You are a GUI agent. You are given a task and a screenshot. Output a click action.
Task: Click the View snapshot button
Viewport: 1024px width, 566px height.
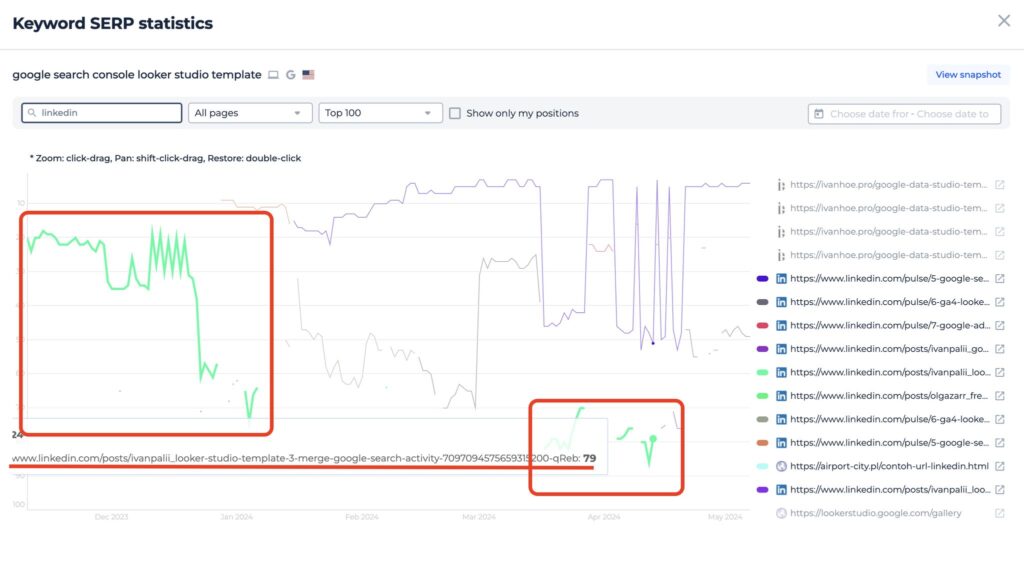pyautogui.click(x=968, y=74)
